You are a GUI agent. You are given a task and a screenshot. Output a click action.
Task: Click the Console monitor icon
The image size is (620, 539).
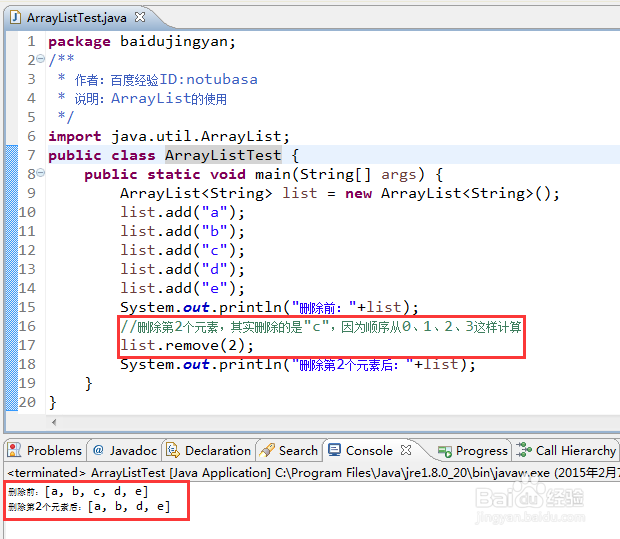[334, 450]
